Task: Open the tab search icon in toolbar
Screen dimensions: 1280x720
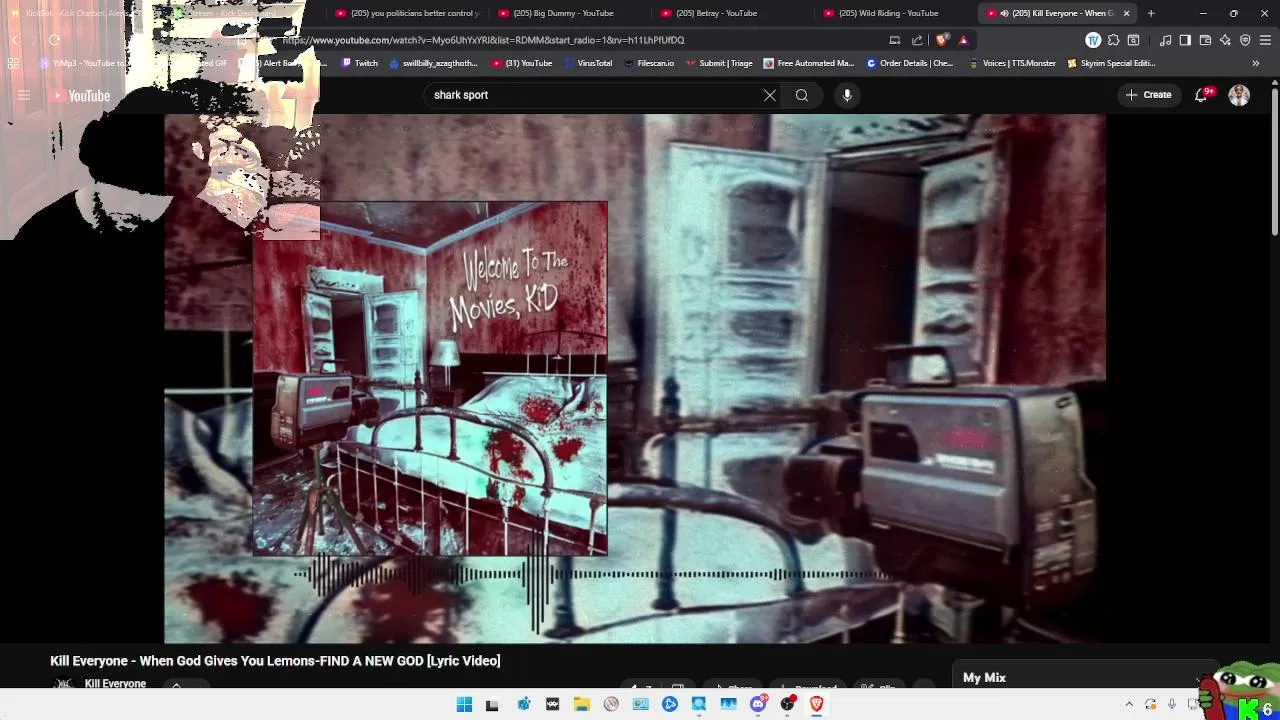Action: click(x=1133, y=40)
